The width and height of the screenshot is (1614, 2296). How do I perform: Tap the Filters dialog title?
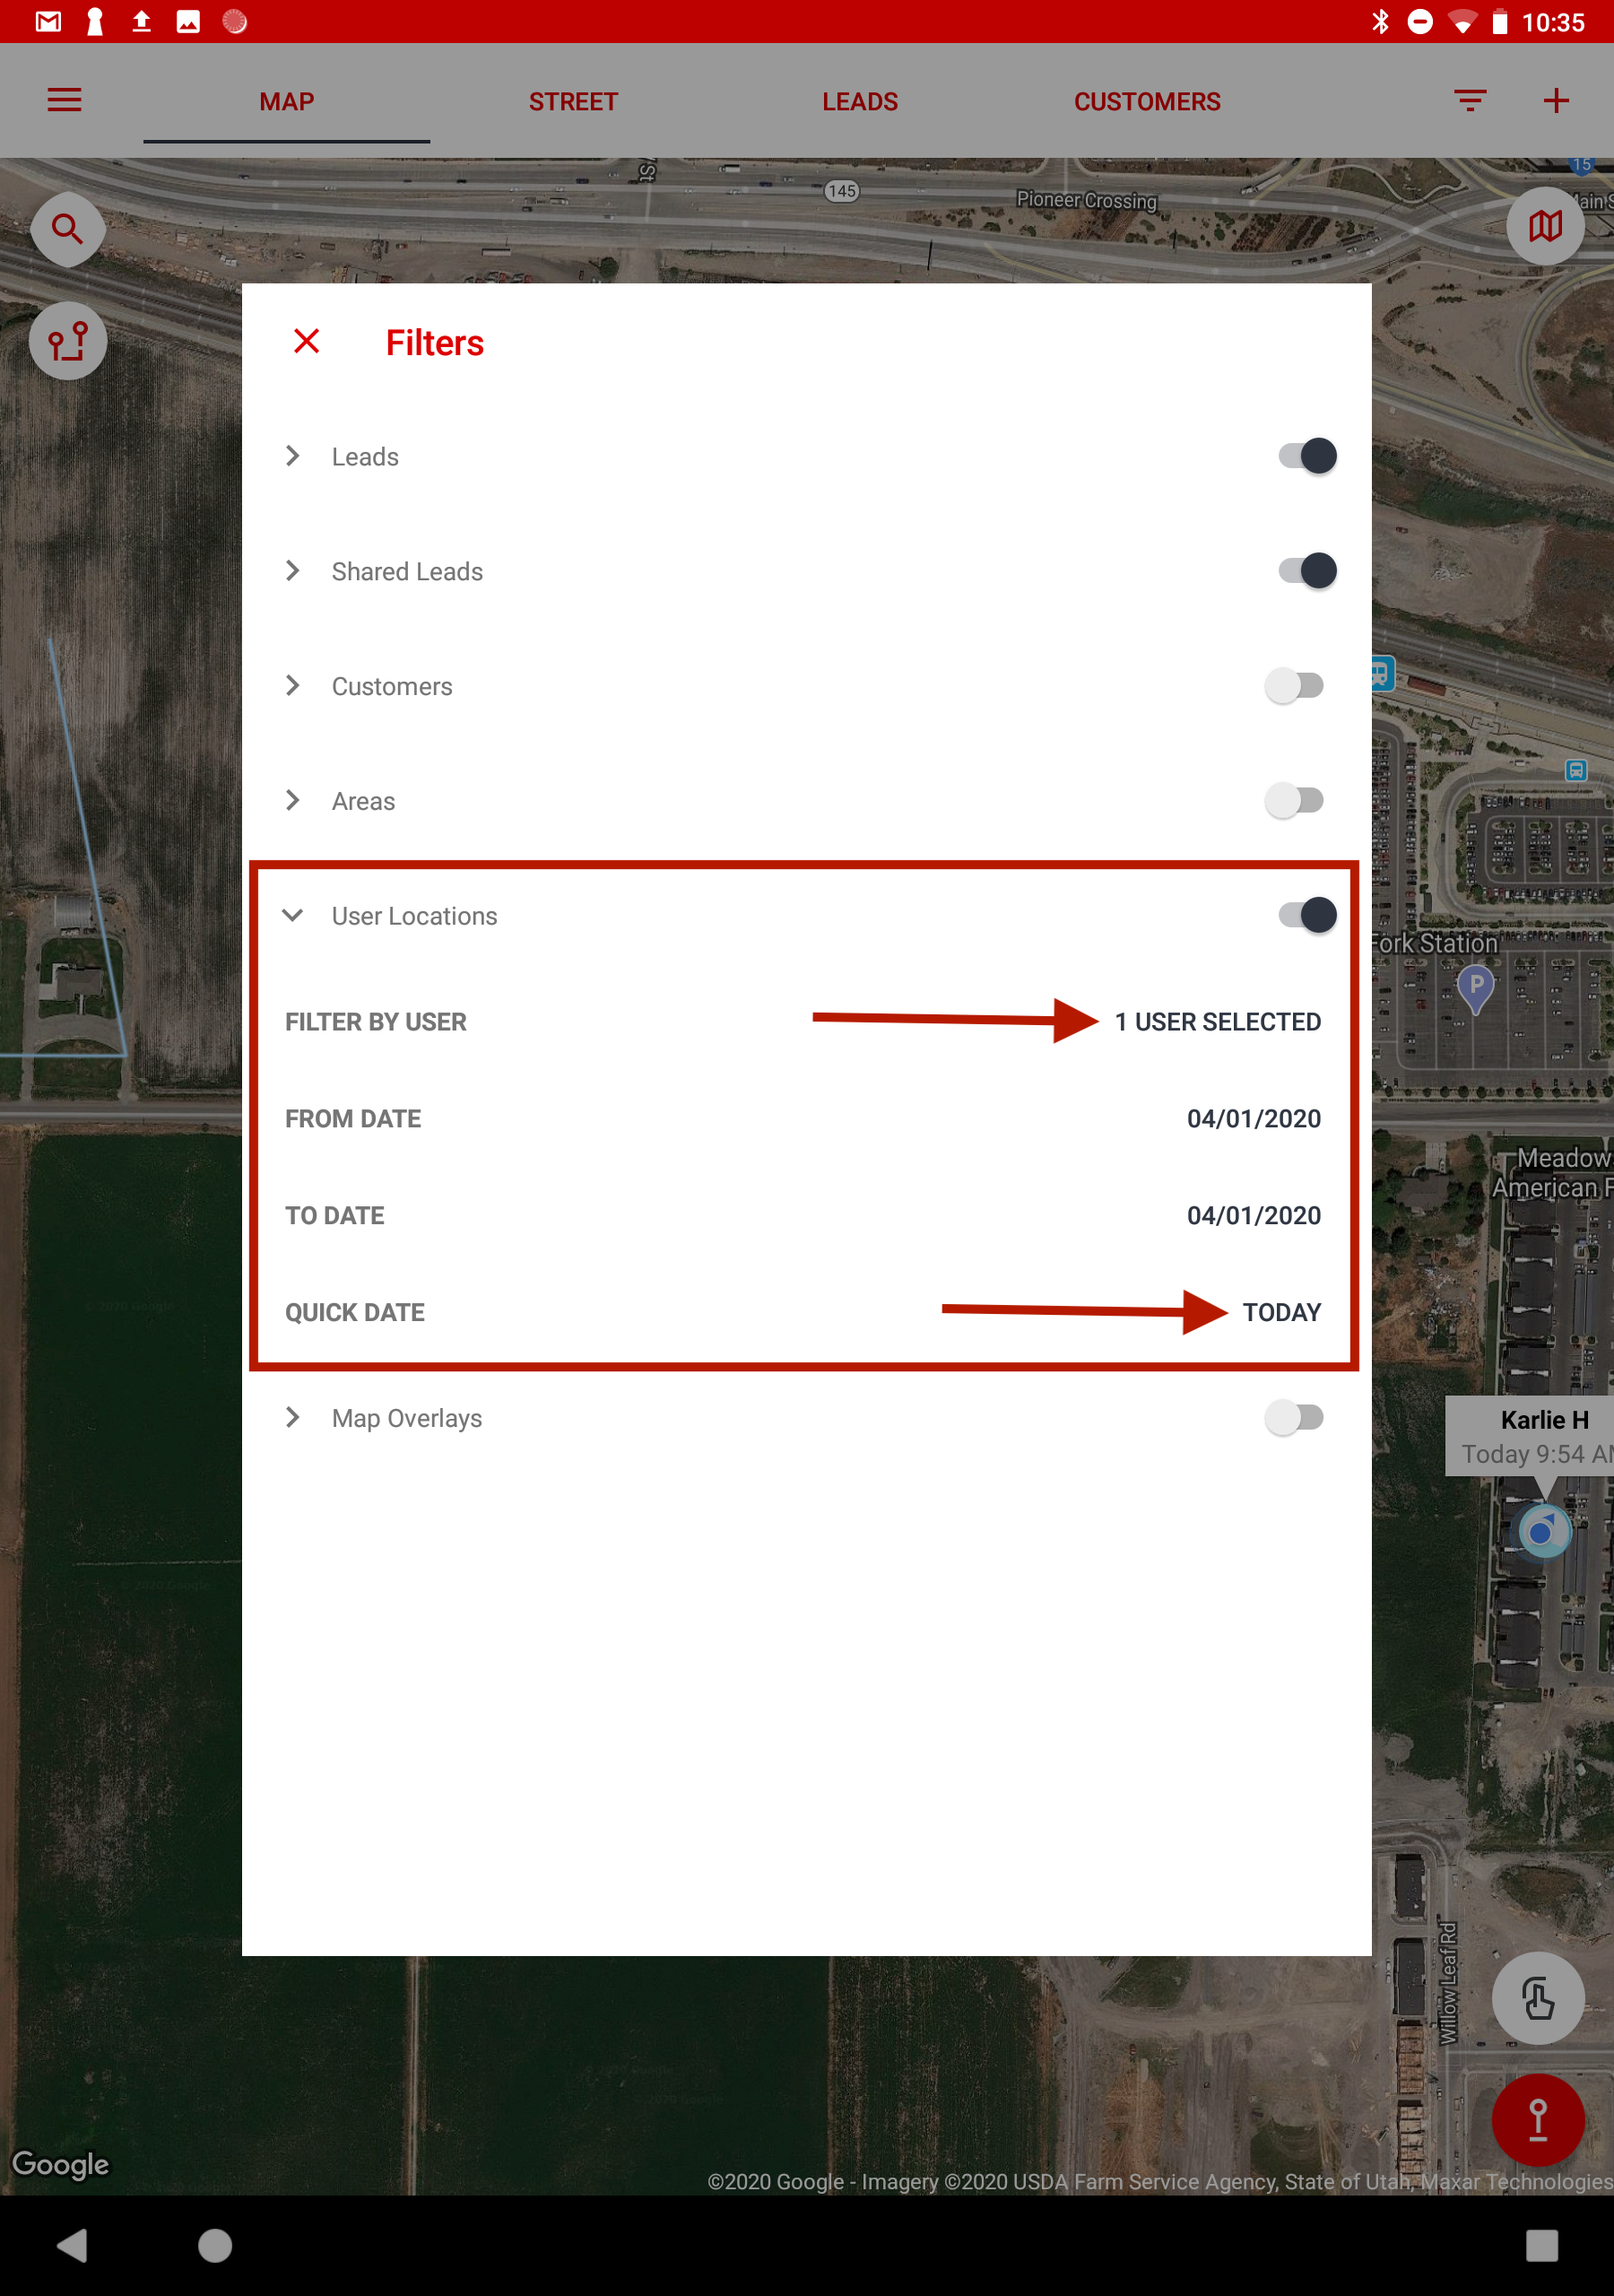434,343
